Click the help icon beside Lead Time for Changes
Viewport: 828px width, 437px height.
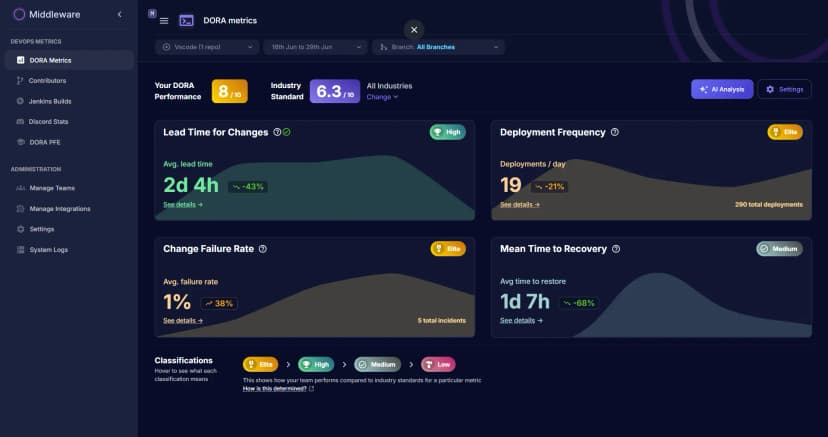click(x=277, y=132)
